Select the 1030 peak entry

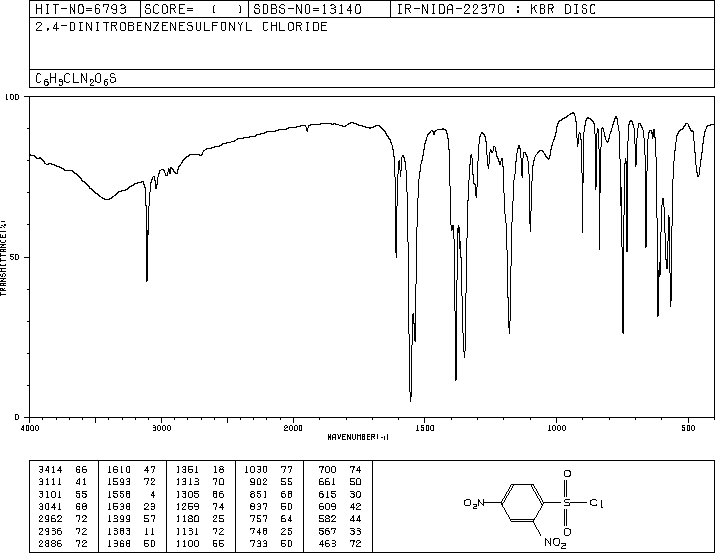coord(269,470)
